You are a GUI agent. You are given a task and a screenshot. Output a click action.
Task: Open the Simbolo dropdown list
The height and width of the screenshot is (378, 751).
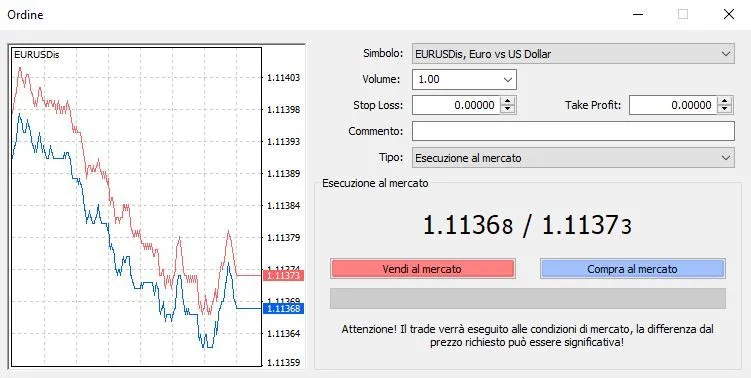click(726, 54)
